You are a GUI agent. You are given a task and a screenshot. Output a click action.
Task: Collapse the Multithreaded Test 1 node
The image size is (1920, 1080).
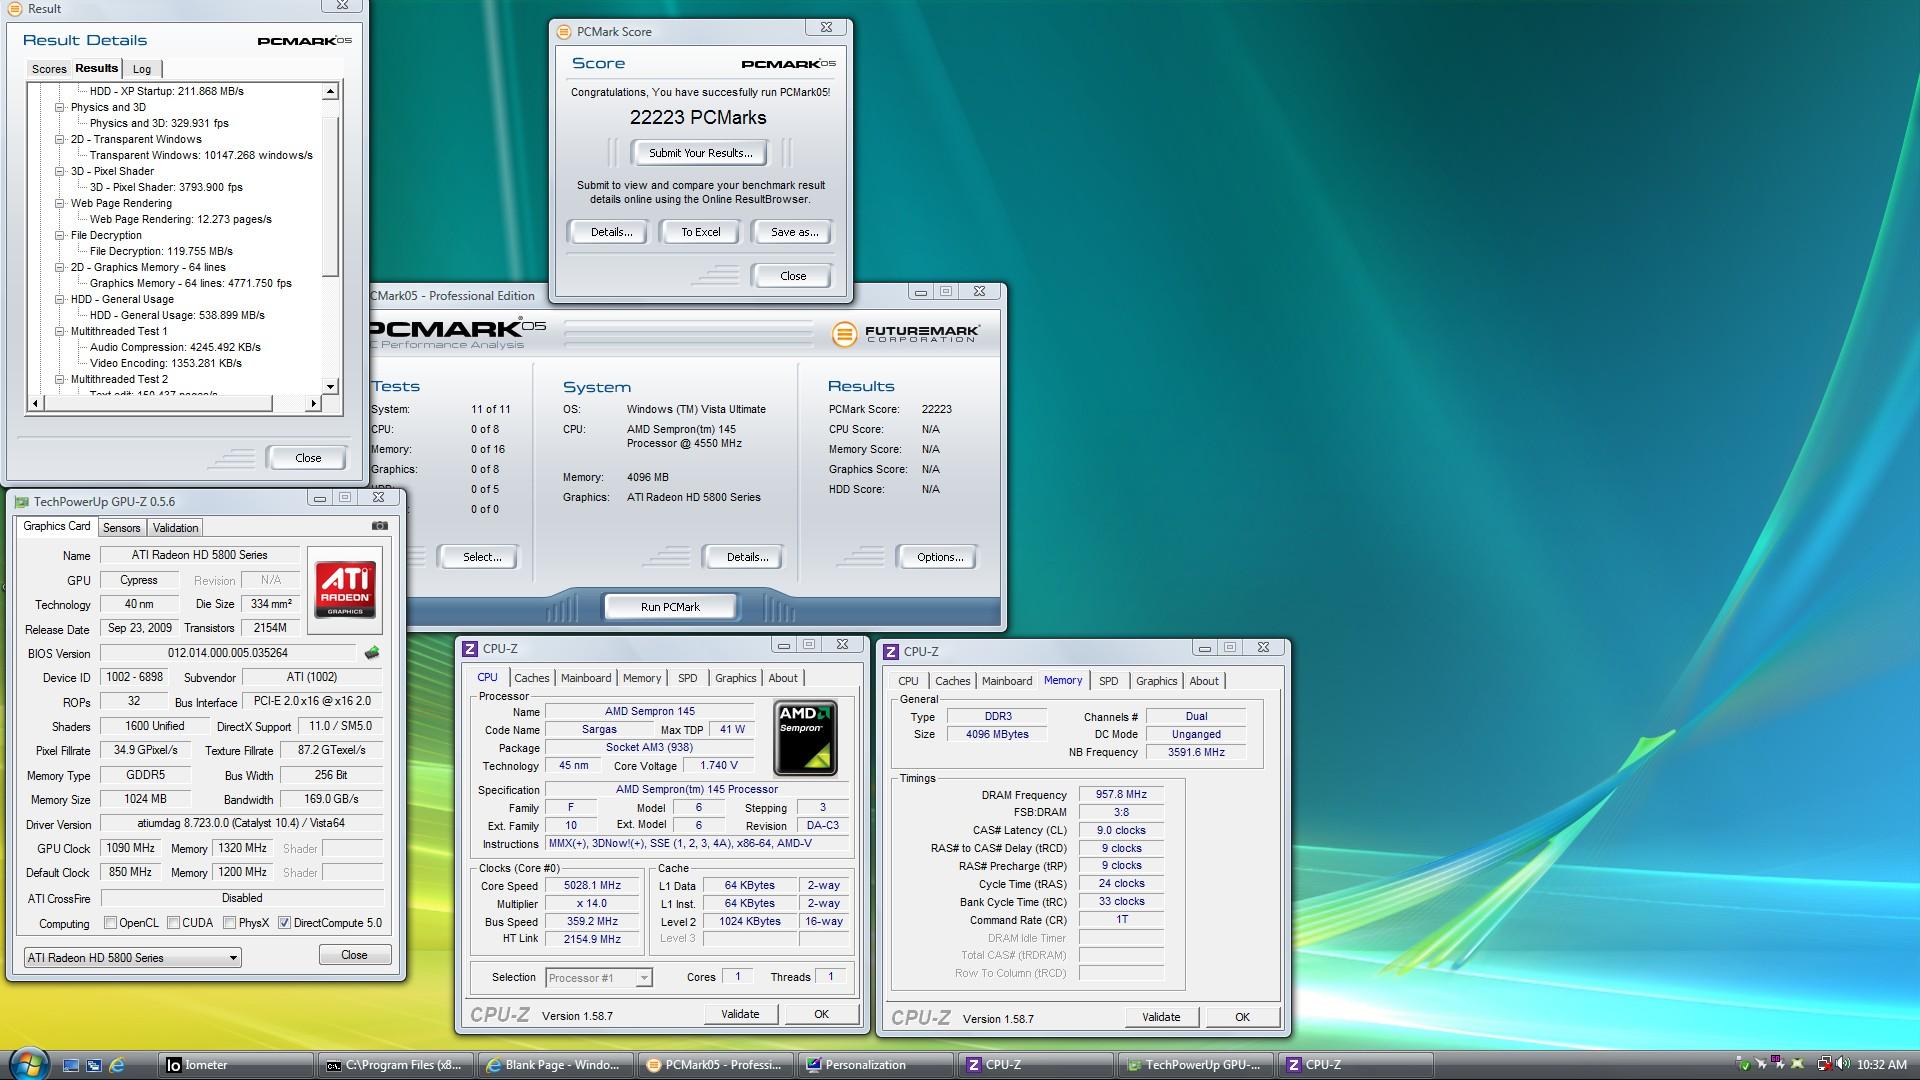59,332
